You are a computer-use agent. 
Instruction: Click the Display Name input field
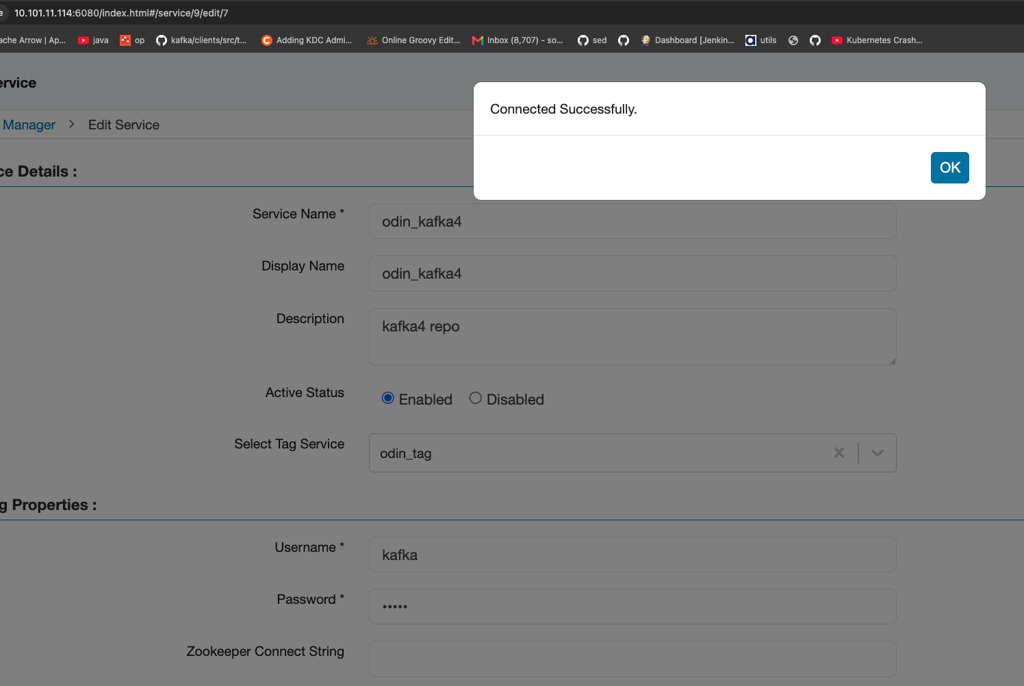632,273
